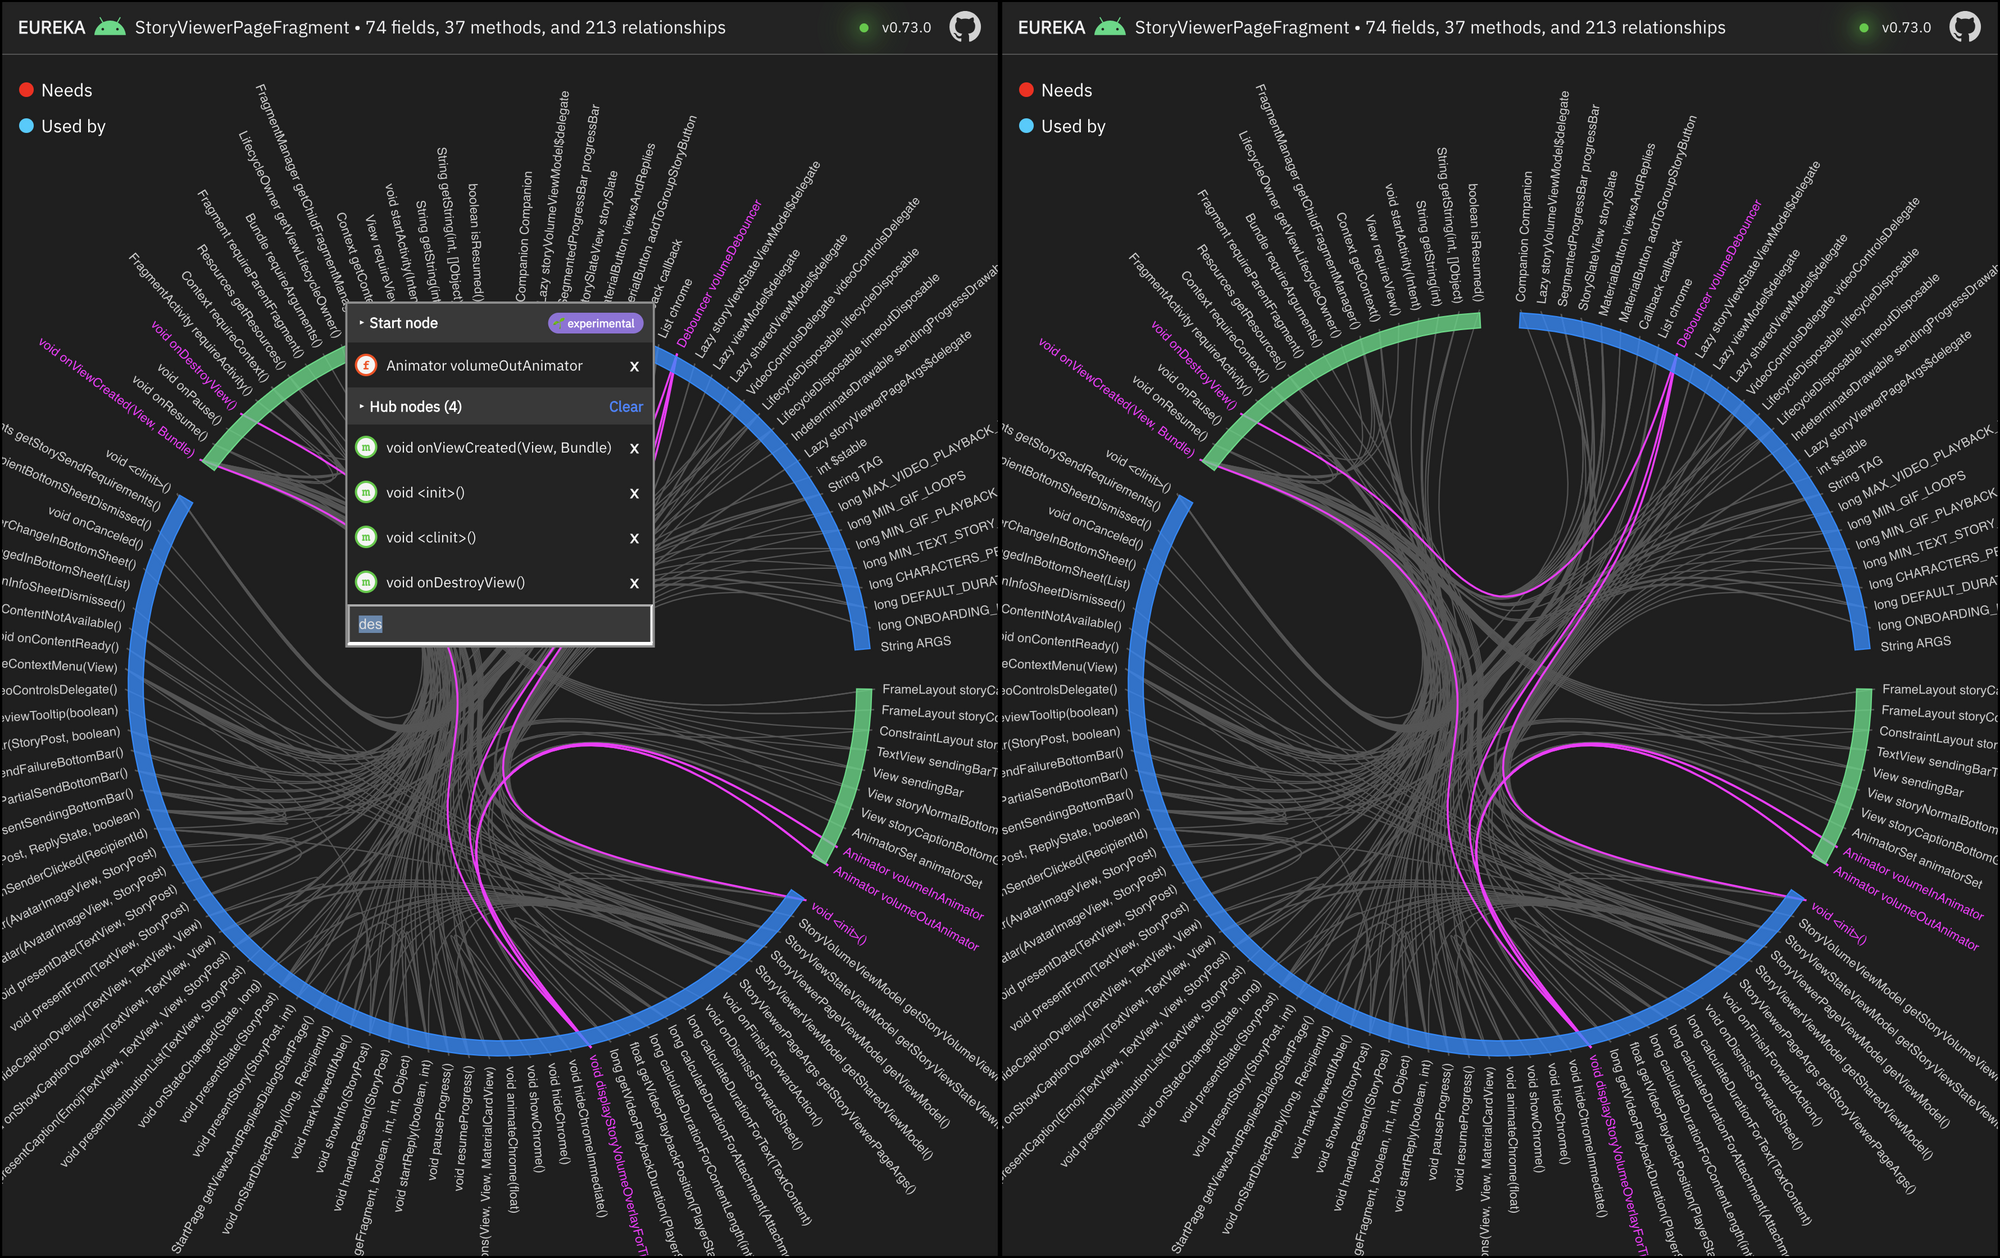Click blue Used by legend dot in right pane
Image resolution: width=2000 pixels, height=1258 pixels.
pyautogui.click(x=1026, y=126)
